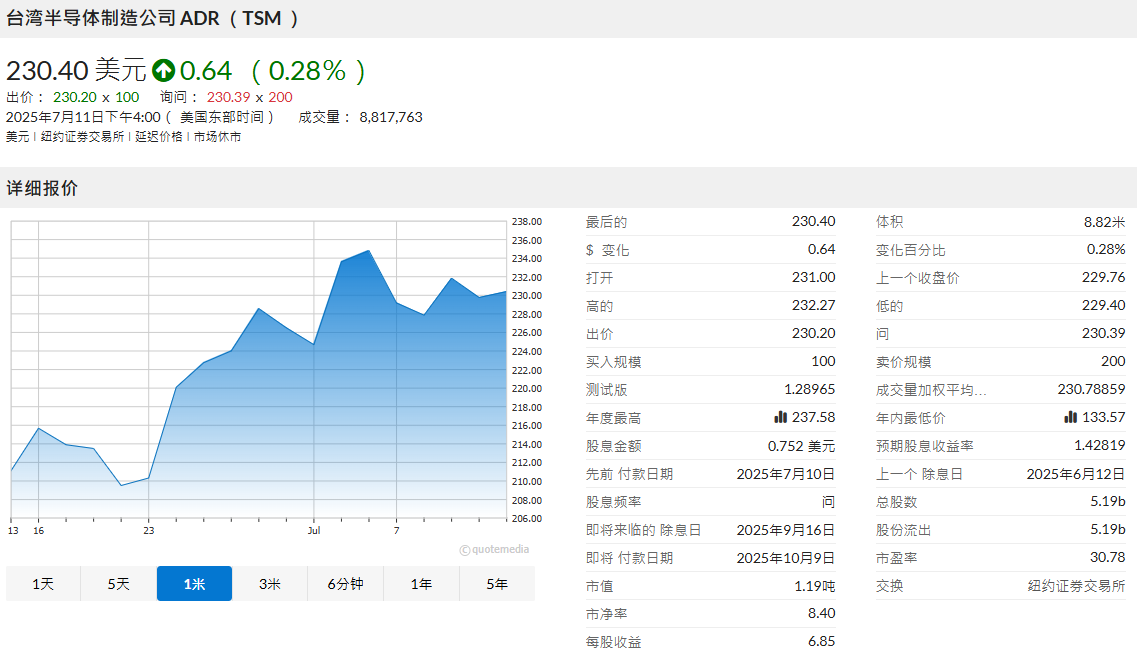Click the 台湾半导体制造公司 ADR (TSM) title

point(152,18)
